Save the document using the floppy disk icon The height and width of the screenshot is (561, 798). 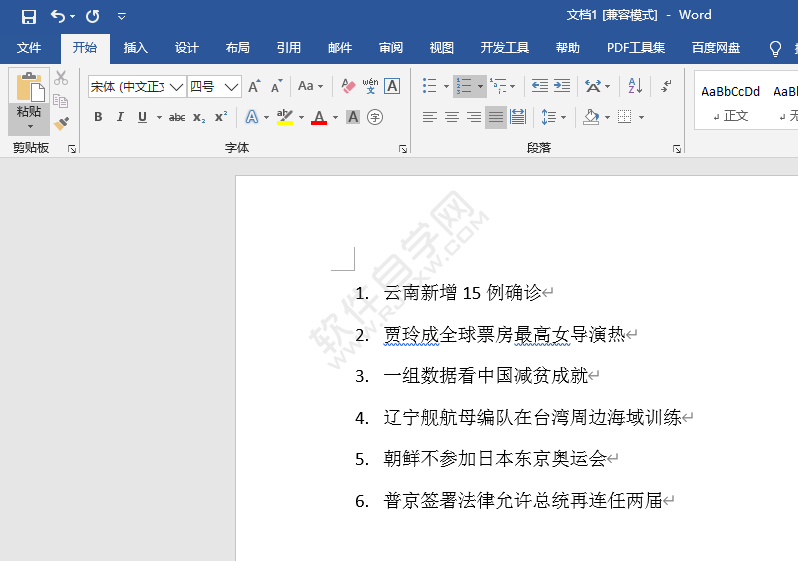(29, 16)
